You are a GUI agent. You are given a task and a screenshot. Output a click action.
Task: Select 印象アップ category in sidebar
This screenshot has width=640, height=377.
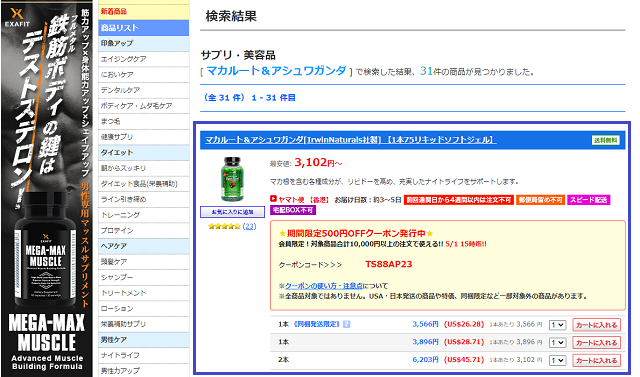coord(143,43)
